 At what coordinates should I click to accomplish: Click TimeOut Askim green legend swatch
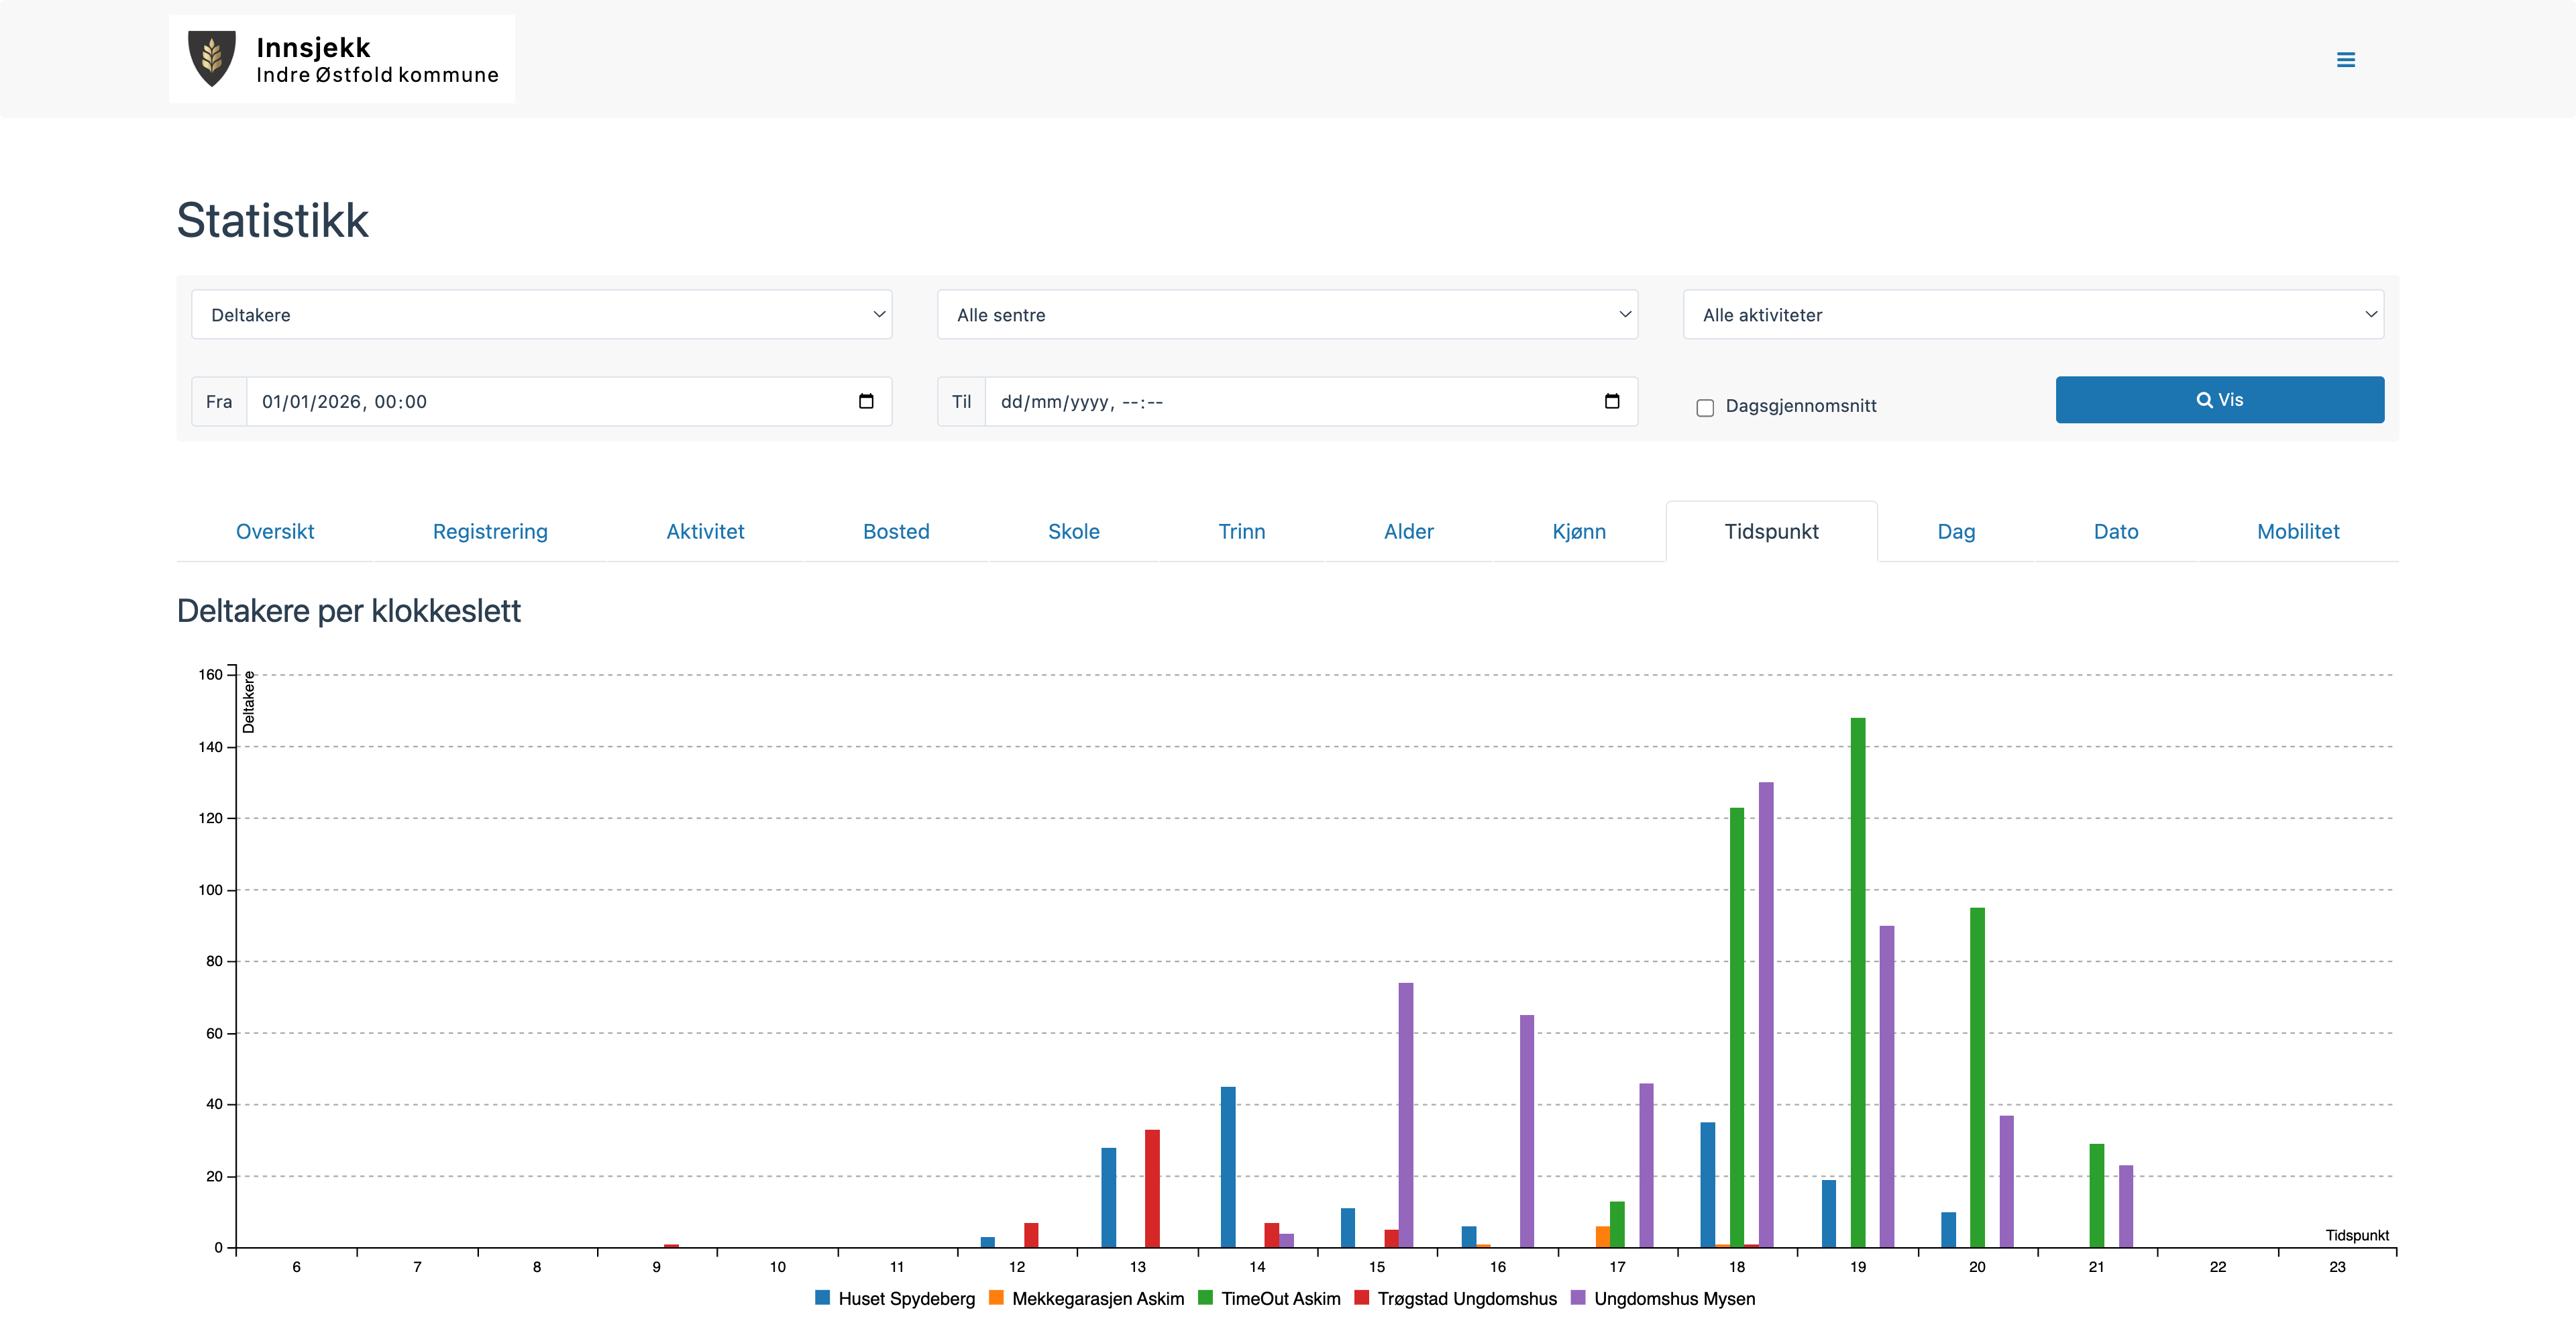coord(1205,1298)
